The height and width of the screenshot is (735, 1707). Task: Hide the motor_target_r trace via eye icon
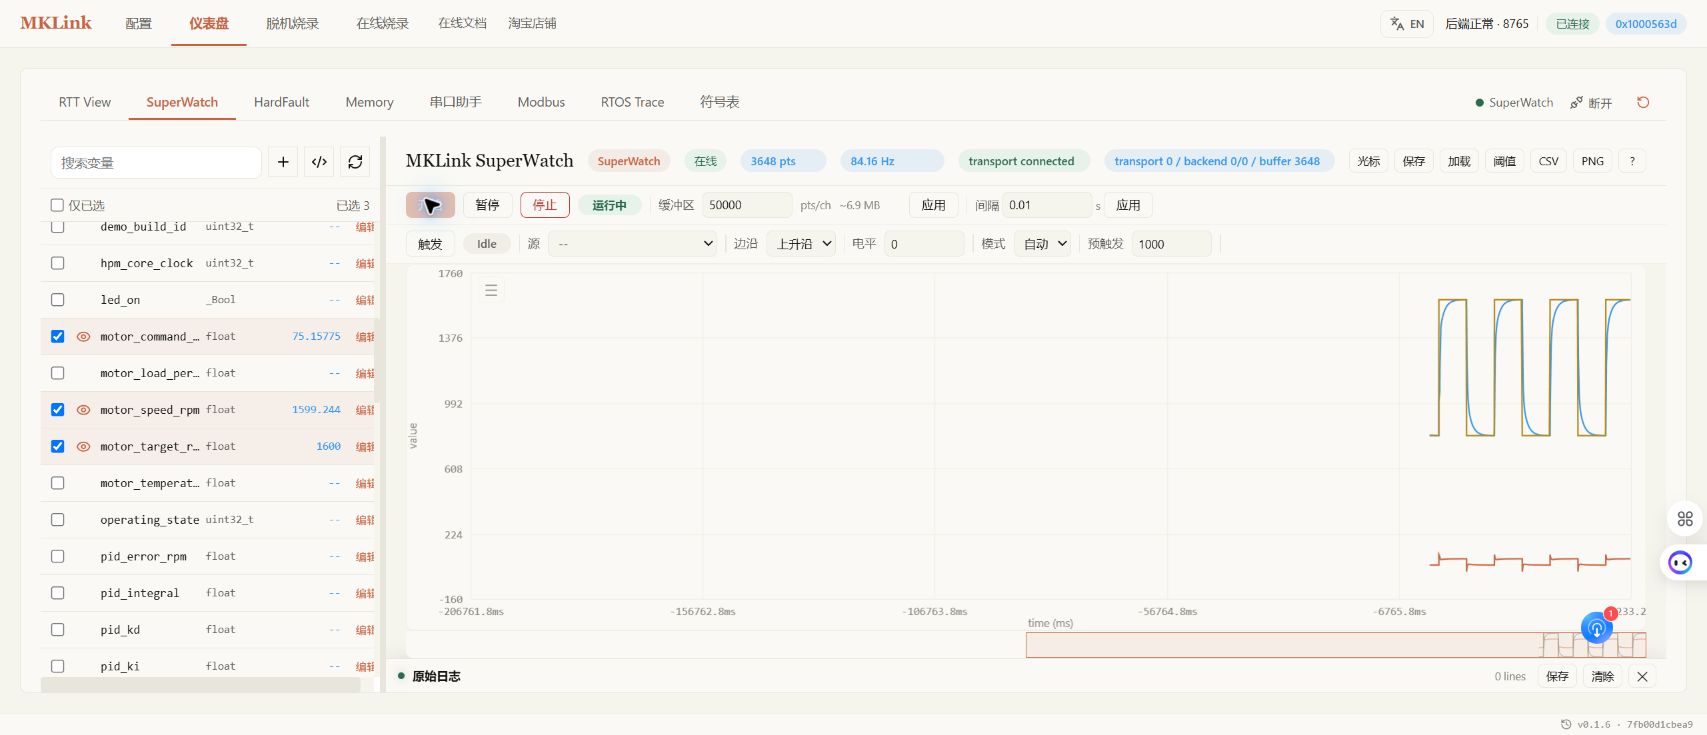[x=83, y=447]
